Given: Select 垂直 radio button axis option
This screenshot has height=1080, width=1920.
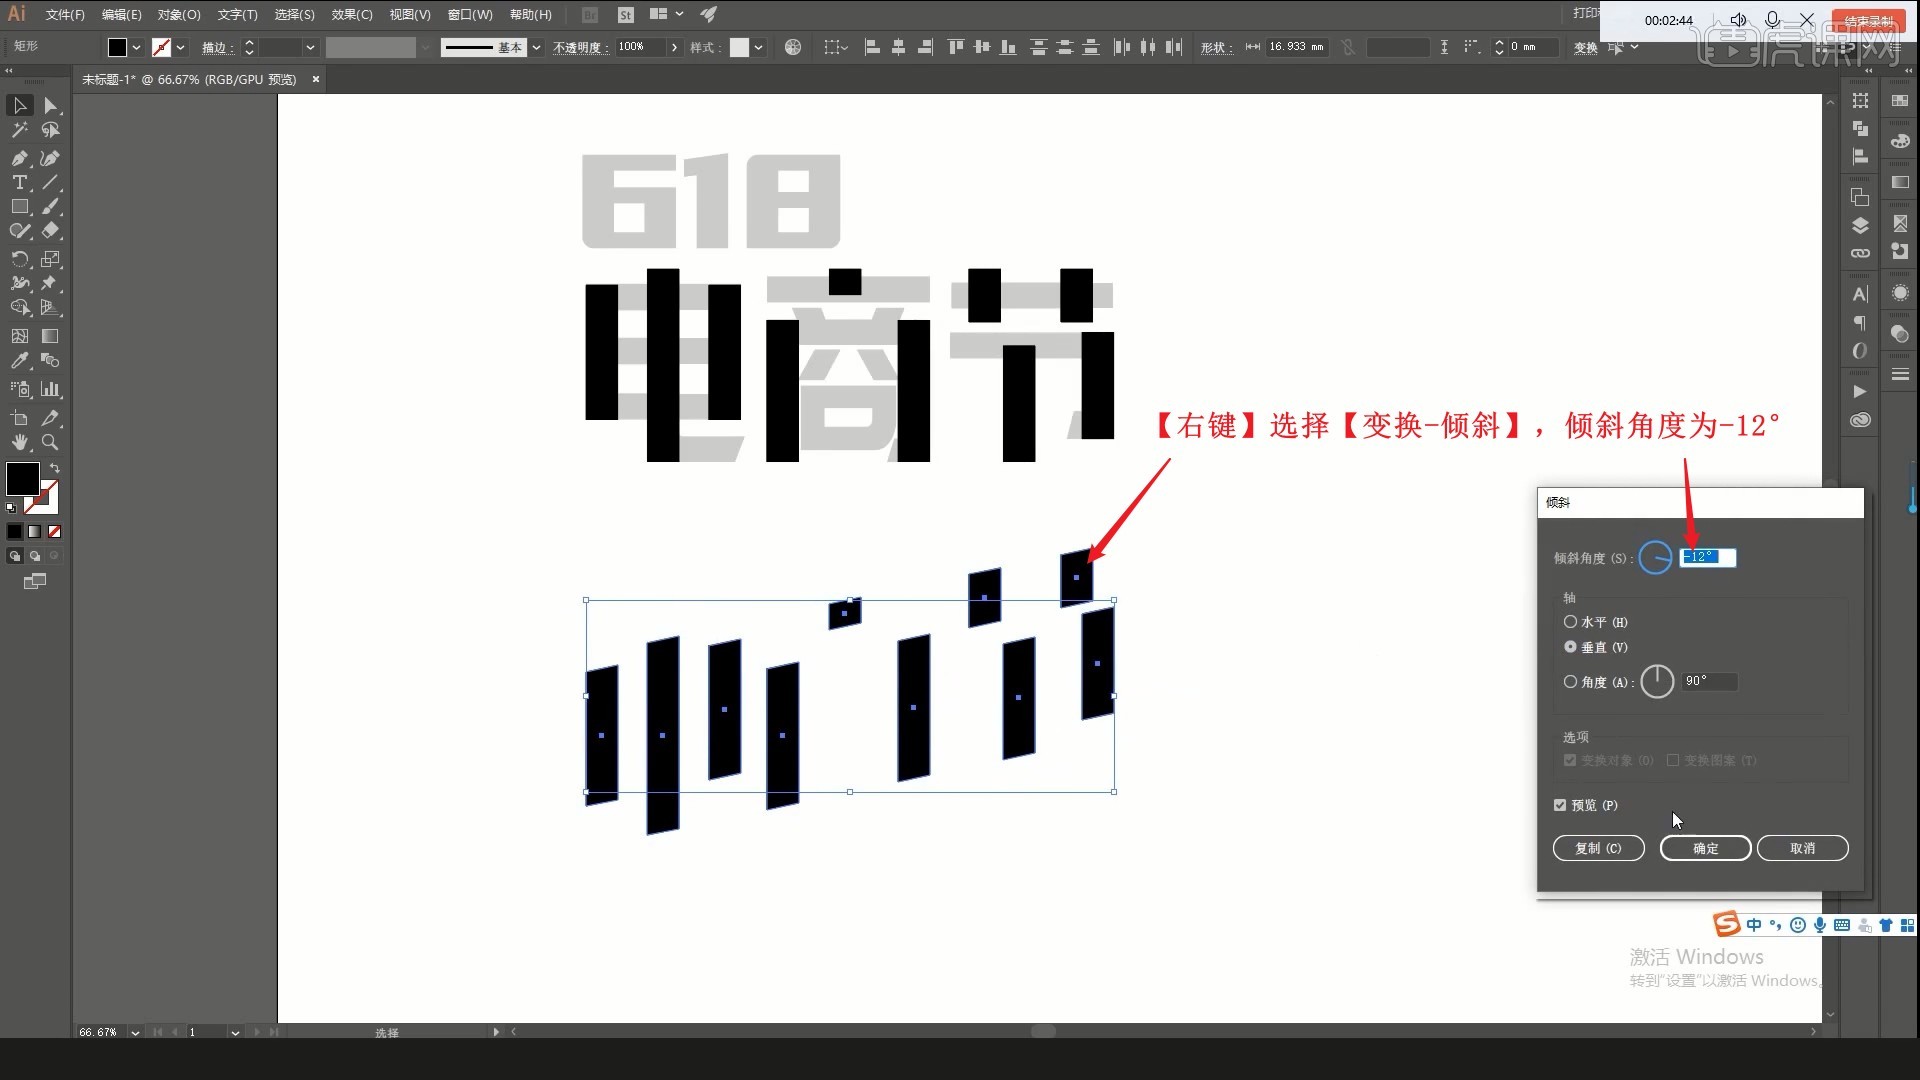Looking at the screenshot, I should 1571,646.
